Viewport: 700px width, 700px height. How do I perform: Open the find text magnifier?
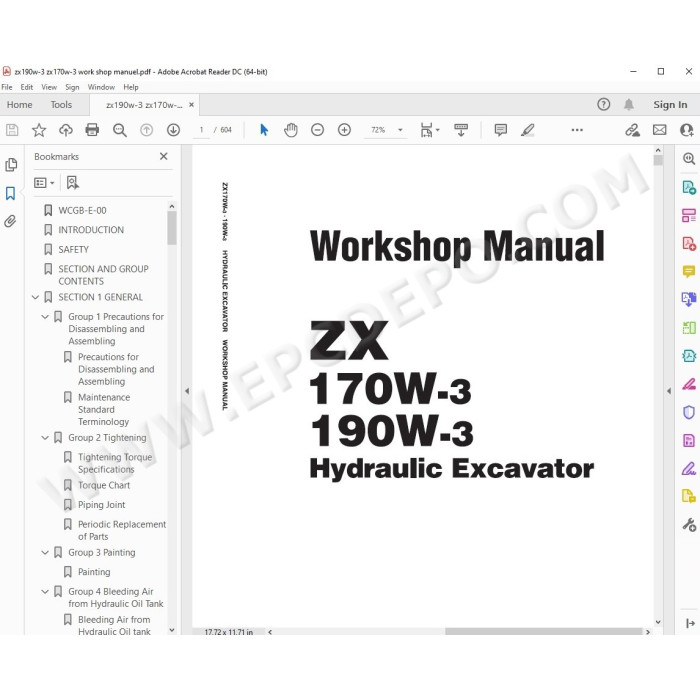pyautogui.click(x=120, y=130)
